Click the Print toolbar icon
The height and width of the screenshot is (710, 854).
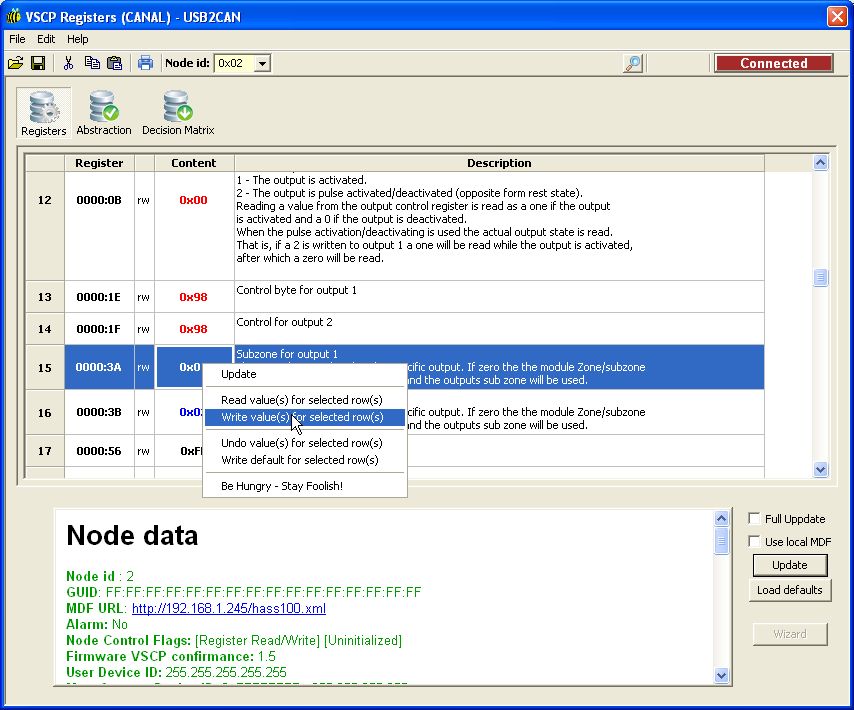click(x=145, y=63)
